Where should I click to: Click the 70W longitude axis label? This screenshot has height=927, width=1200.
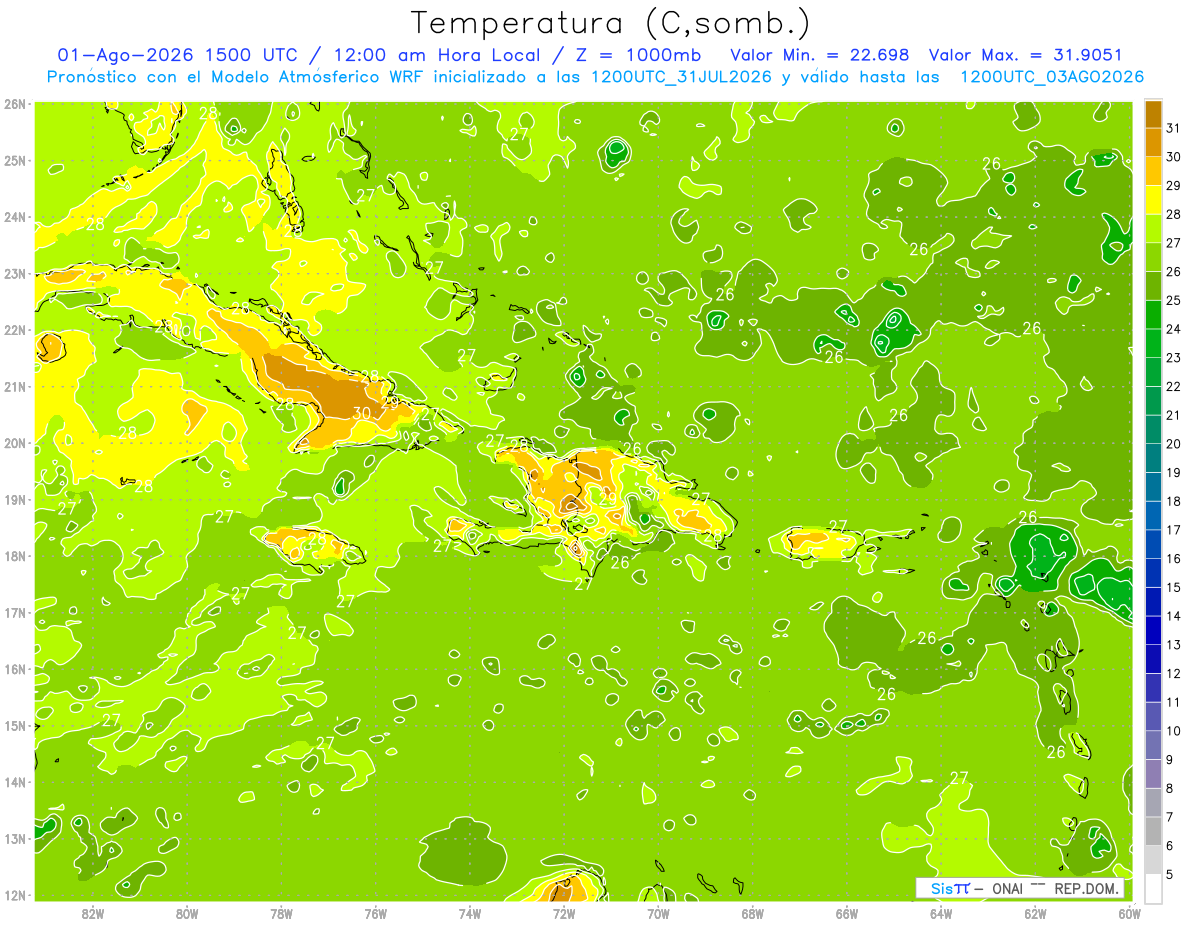click(x=658, y=913)
